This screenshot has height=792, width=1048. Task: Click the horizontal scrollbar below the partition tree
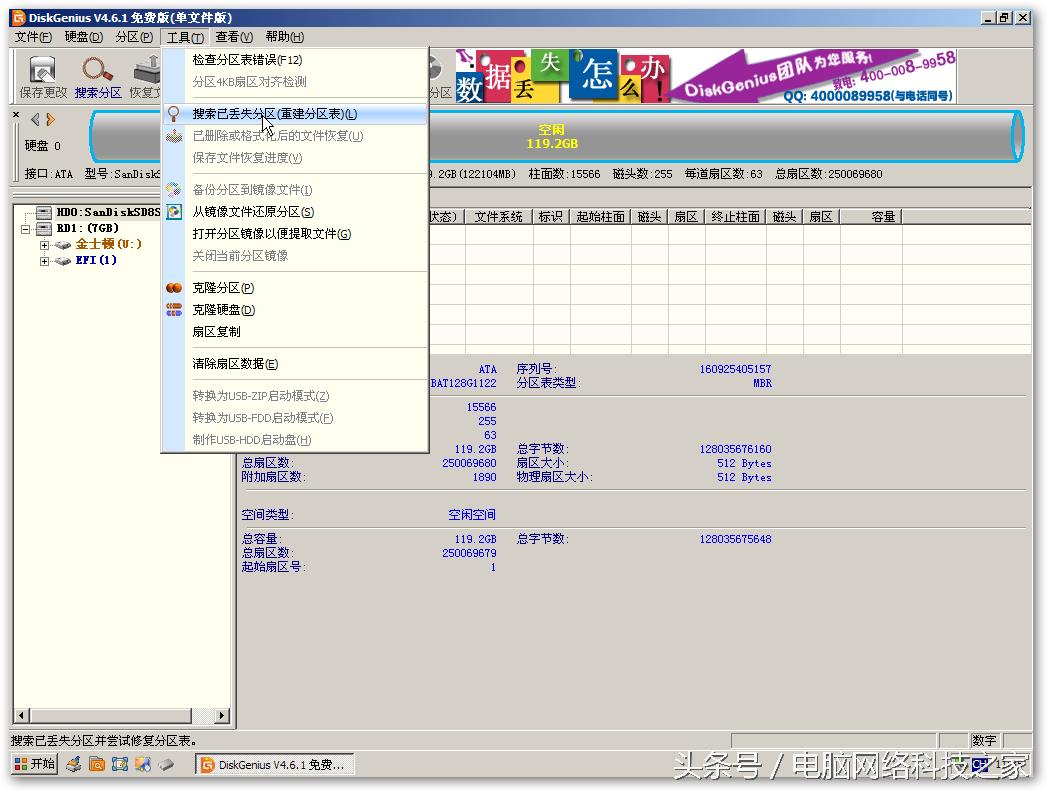pyautogui.click(x=110, y=716)
